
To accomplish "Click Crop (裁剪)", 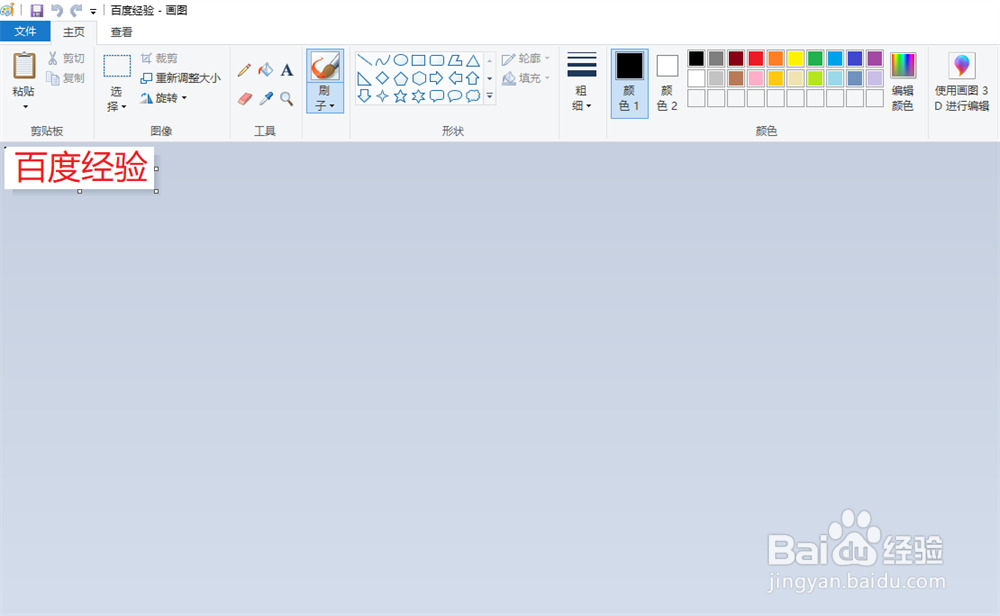I will [x=159, y=58].
